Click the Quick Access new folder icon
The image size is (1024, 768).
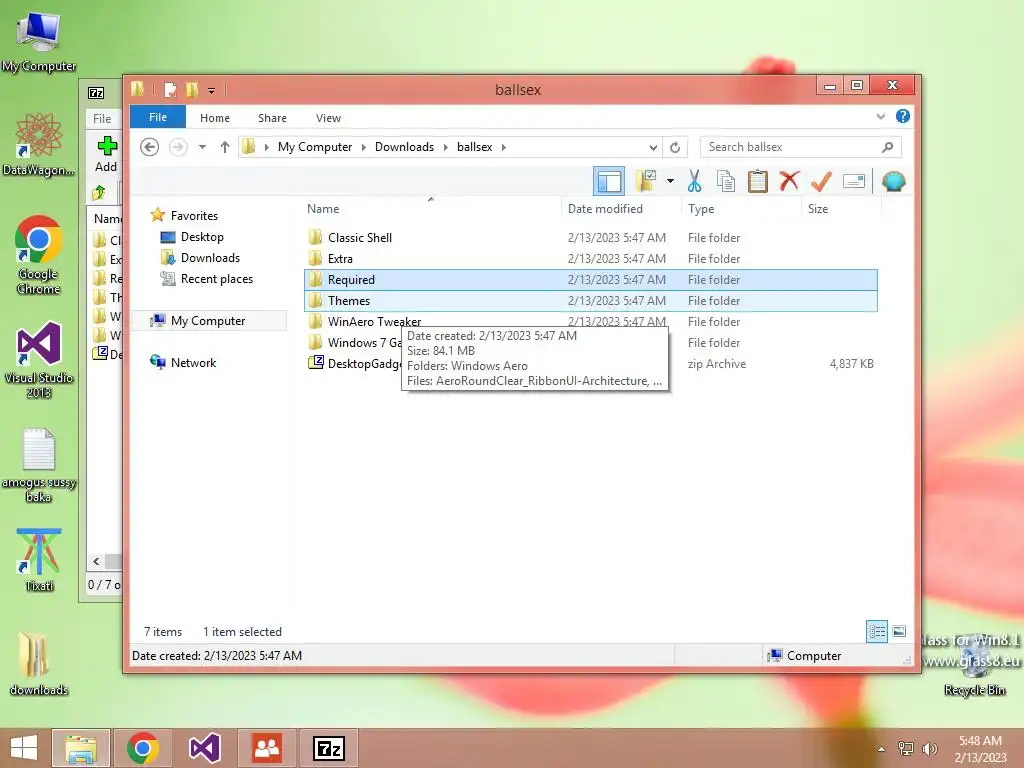pyautogui.click(x=192, y=89)
